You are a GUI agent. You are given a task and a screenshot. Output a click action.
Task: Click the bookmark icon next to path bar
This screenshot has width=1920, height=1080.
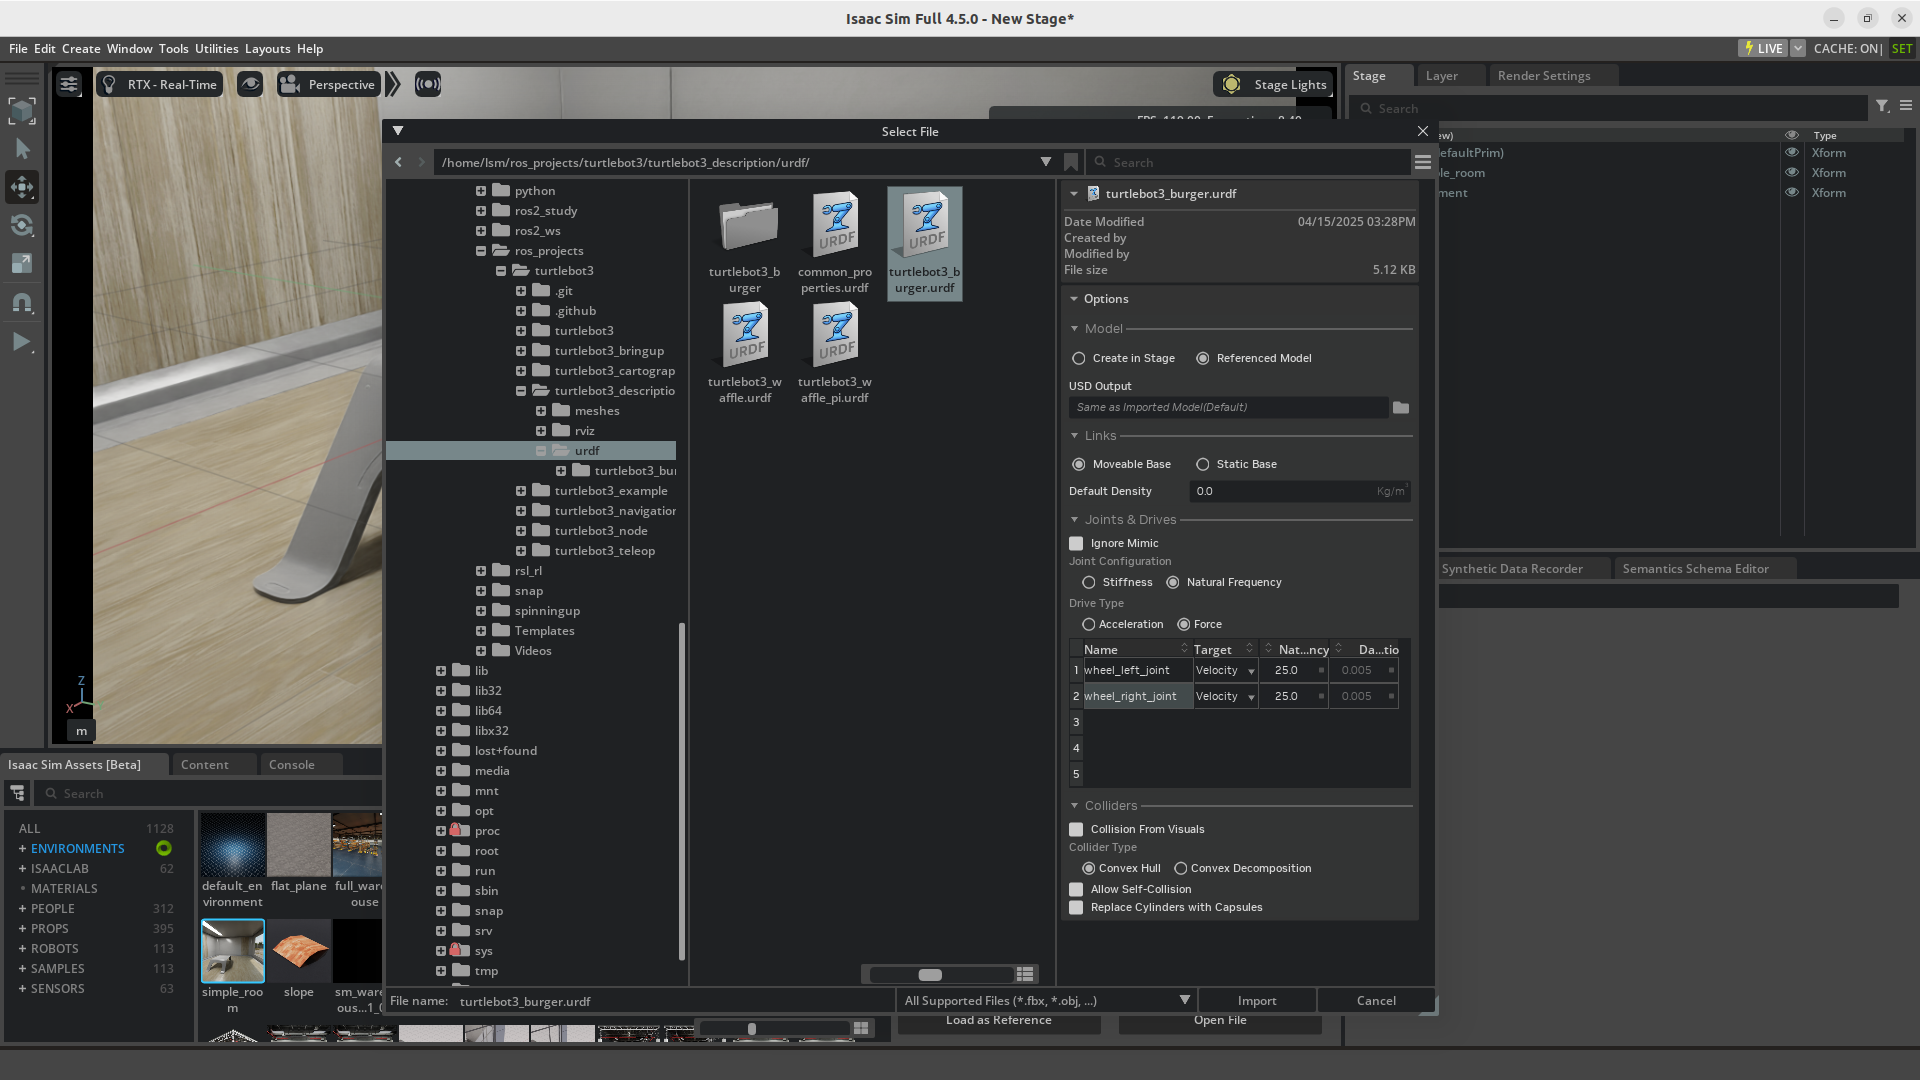(1071, 162)
